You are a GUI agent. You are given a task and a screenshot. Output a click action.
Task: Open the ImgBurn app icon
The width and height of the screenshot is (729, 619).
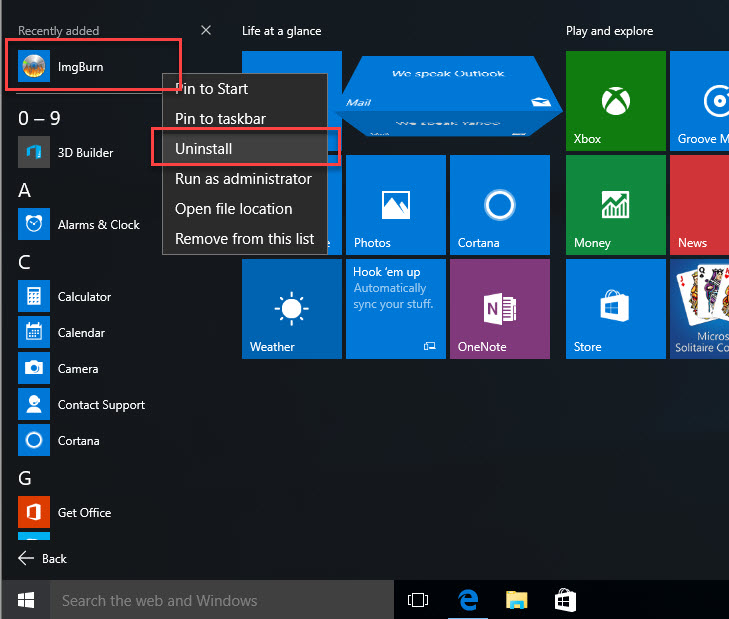tap(34, 66)
